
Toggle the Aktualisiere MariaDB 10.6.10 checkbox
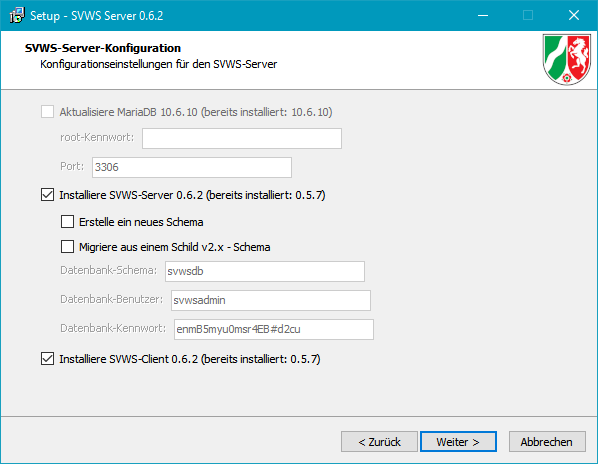47,112
